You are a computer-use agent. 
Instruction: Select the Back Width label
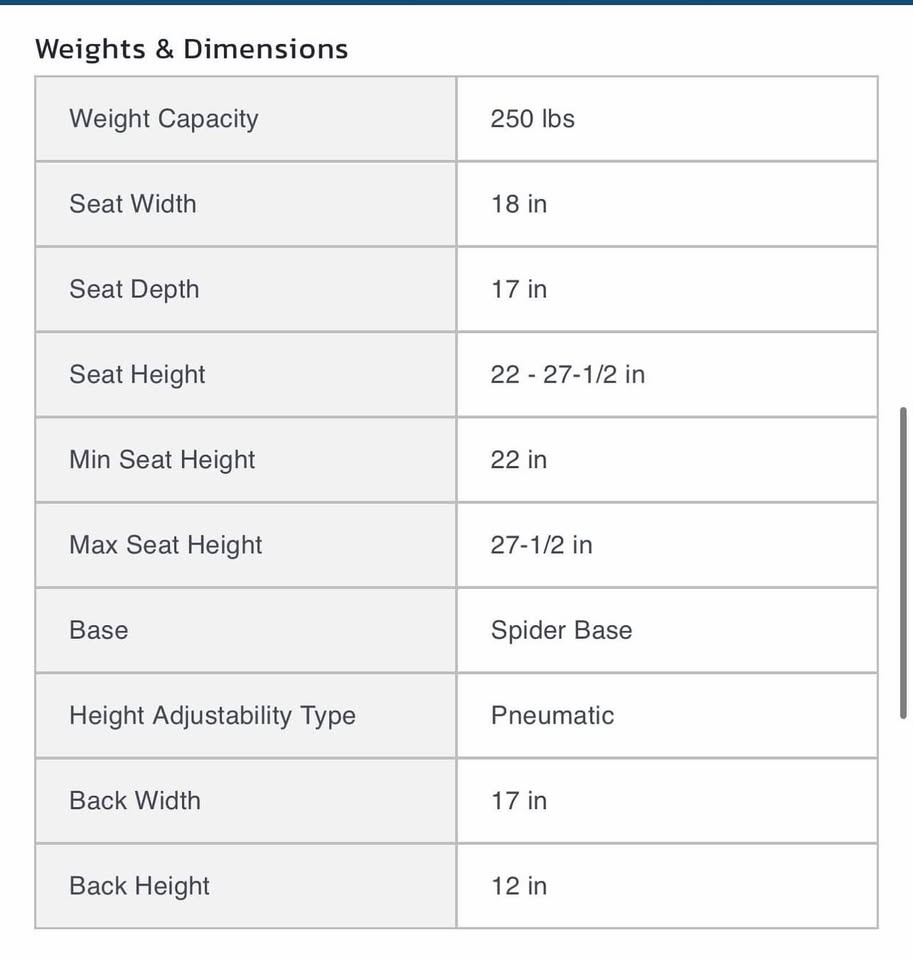135,801
